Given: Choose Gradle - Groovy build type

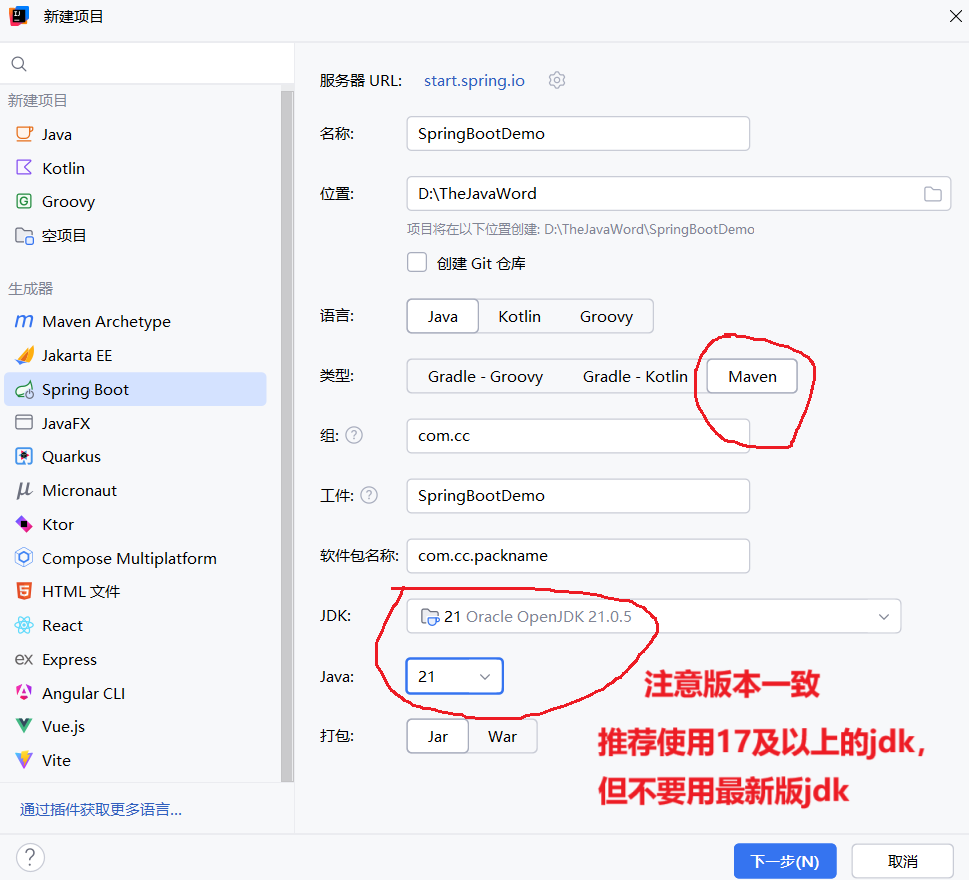Looking at the screenshot, I should click(486, 376).
